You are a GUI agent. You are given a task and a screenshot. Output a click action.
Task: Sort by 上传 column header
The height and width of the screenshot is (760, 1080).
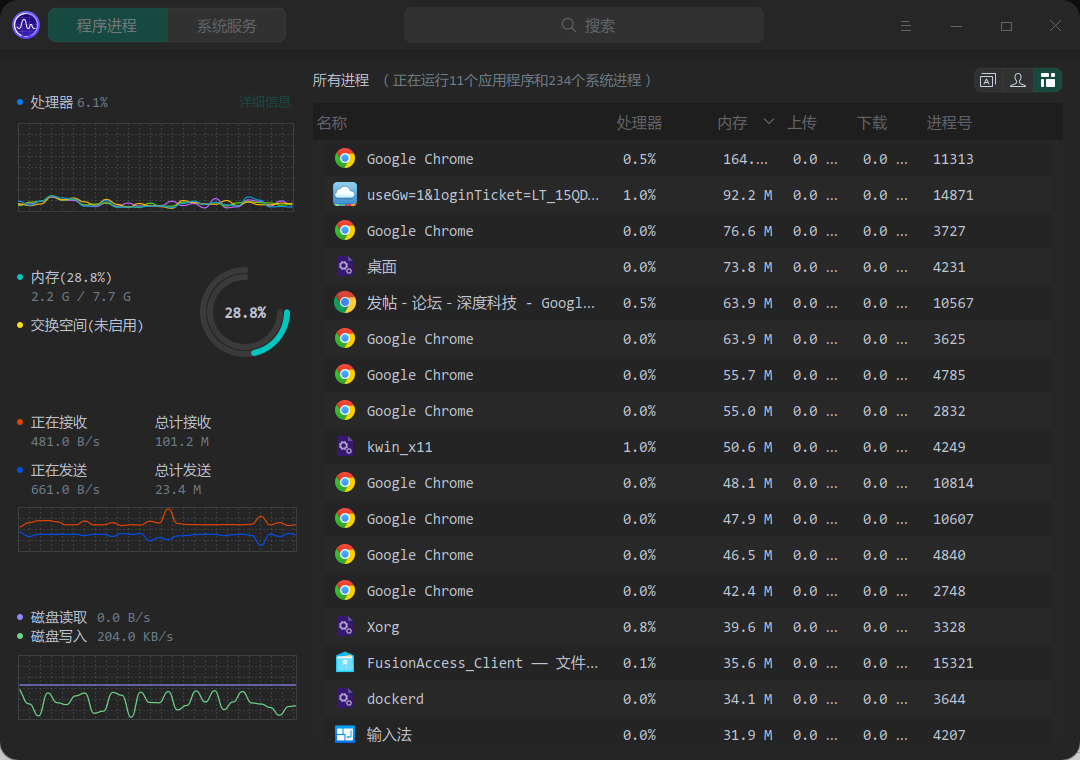802,123
